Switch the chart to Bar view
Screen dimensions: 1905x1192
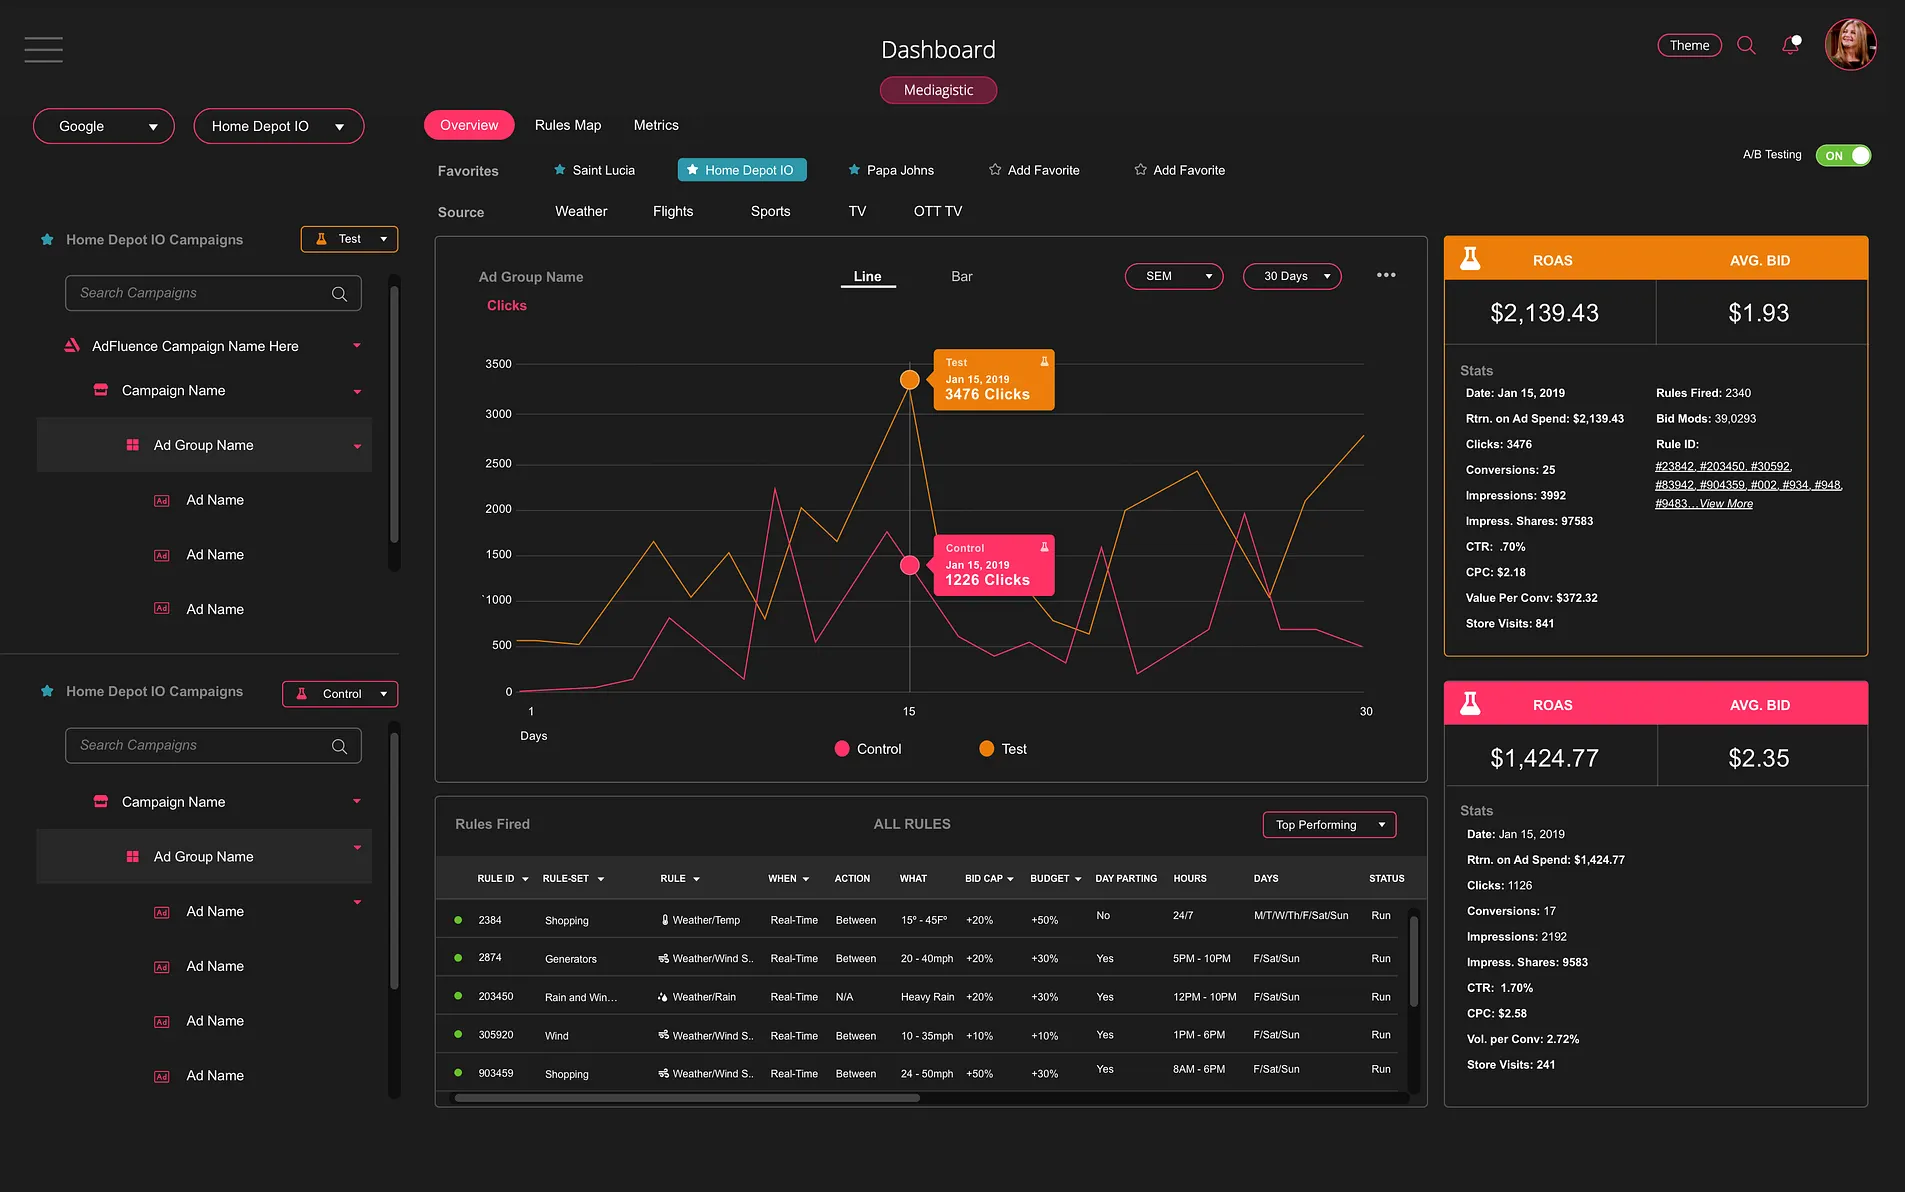coord(961,277)
